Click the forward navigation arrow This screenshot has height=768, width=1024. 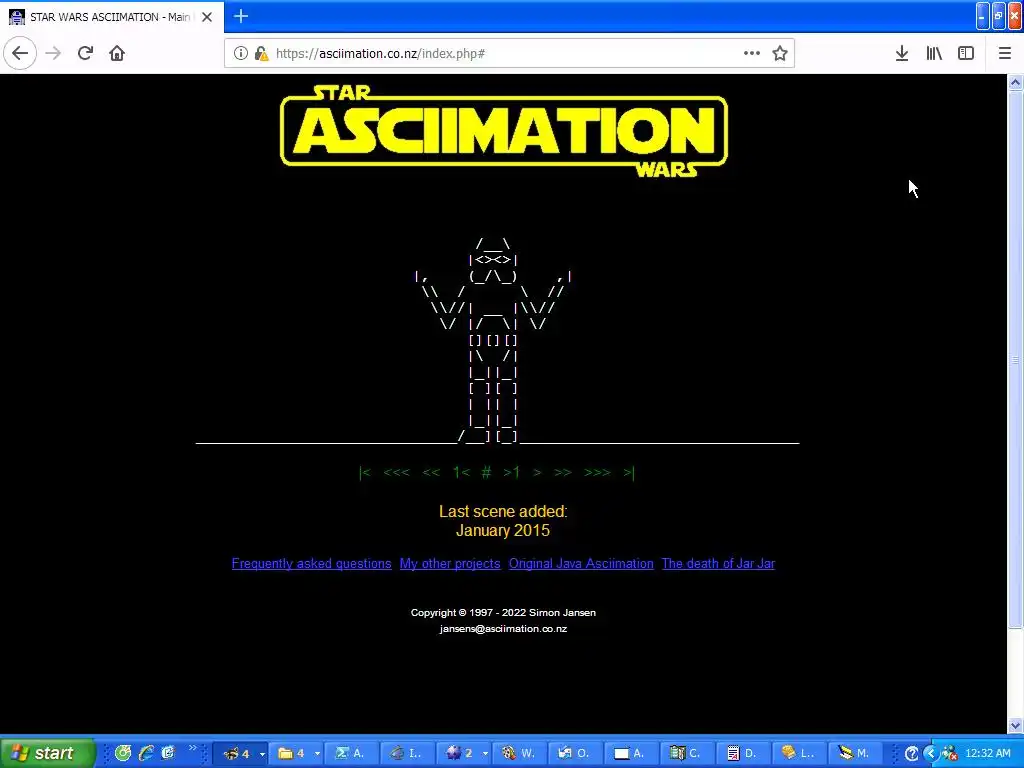[x=54, y=53]
